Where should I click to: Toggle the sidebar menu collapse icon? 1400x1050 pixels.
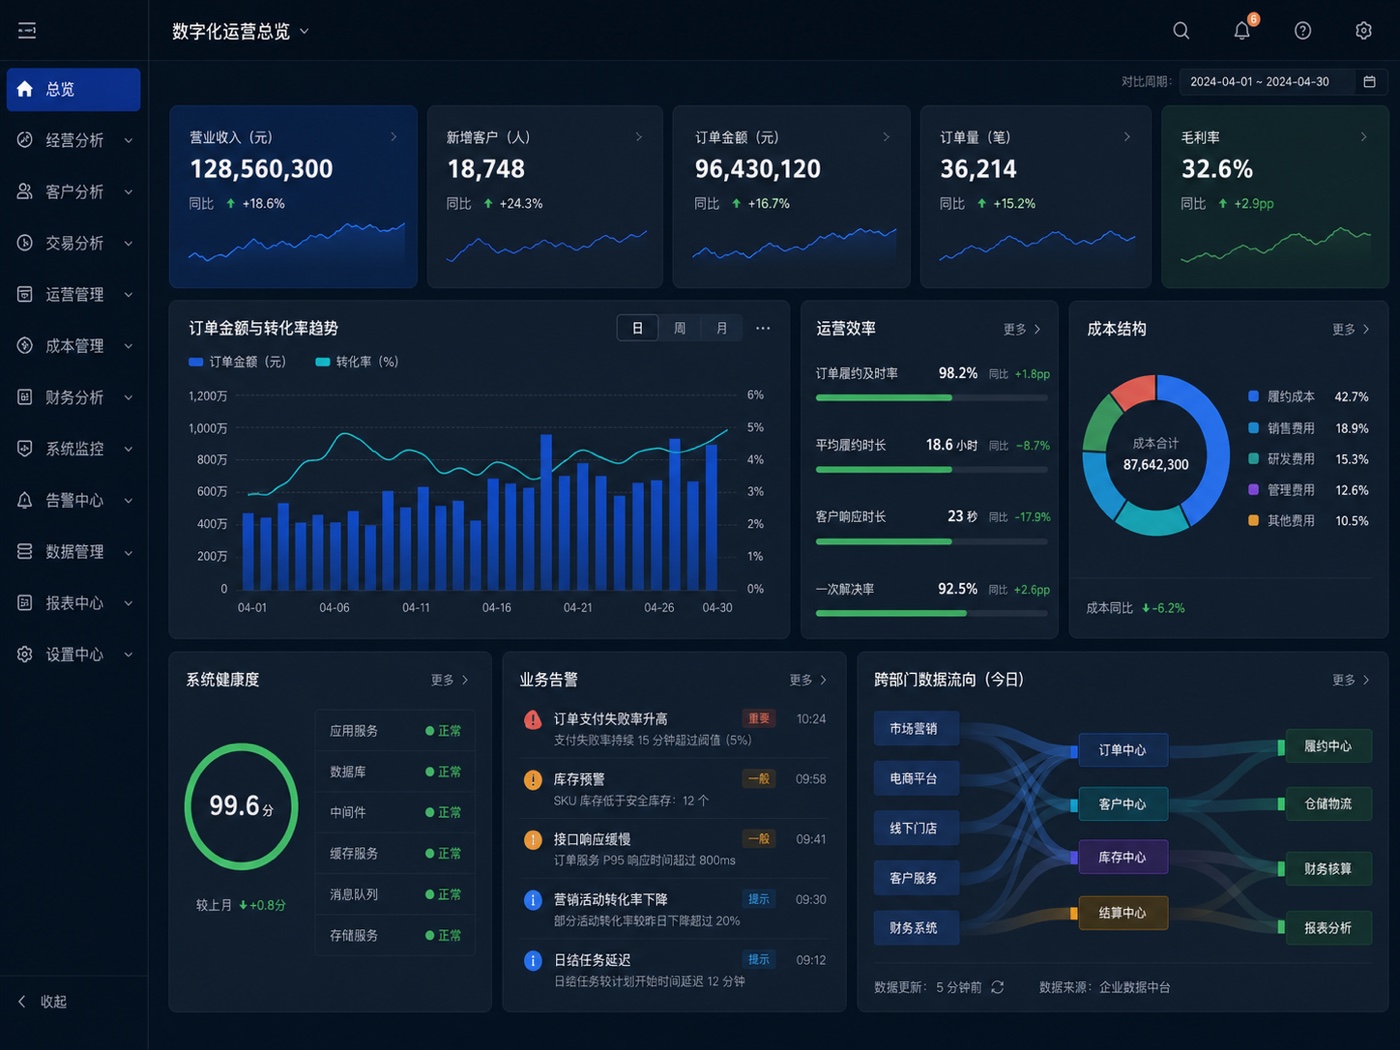point(27,31)
